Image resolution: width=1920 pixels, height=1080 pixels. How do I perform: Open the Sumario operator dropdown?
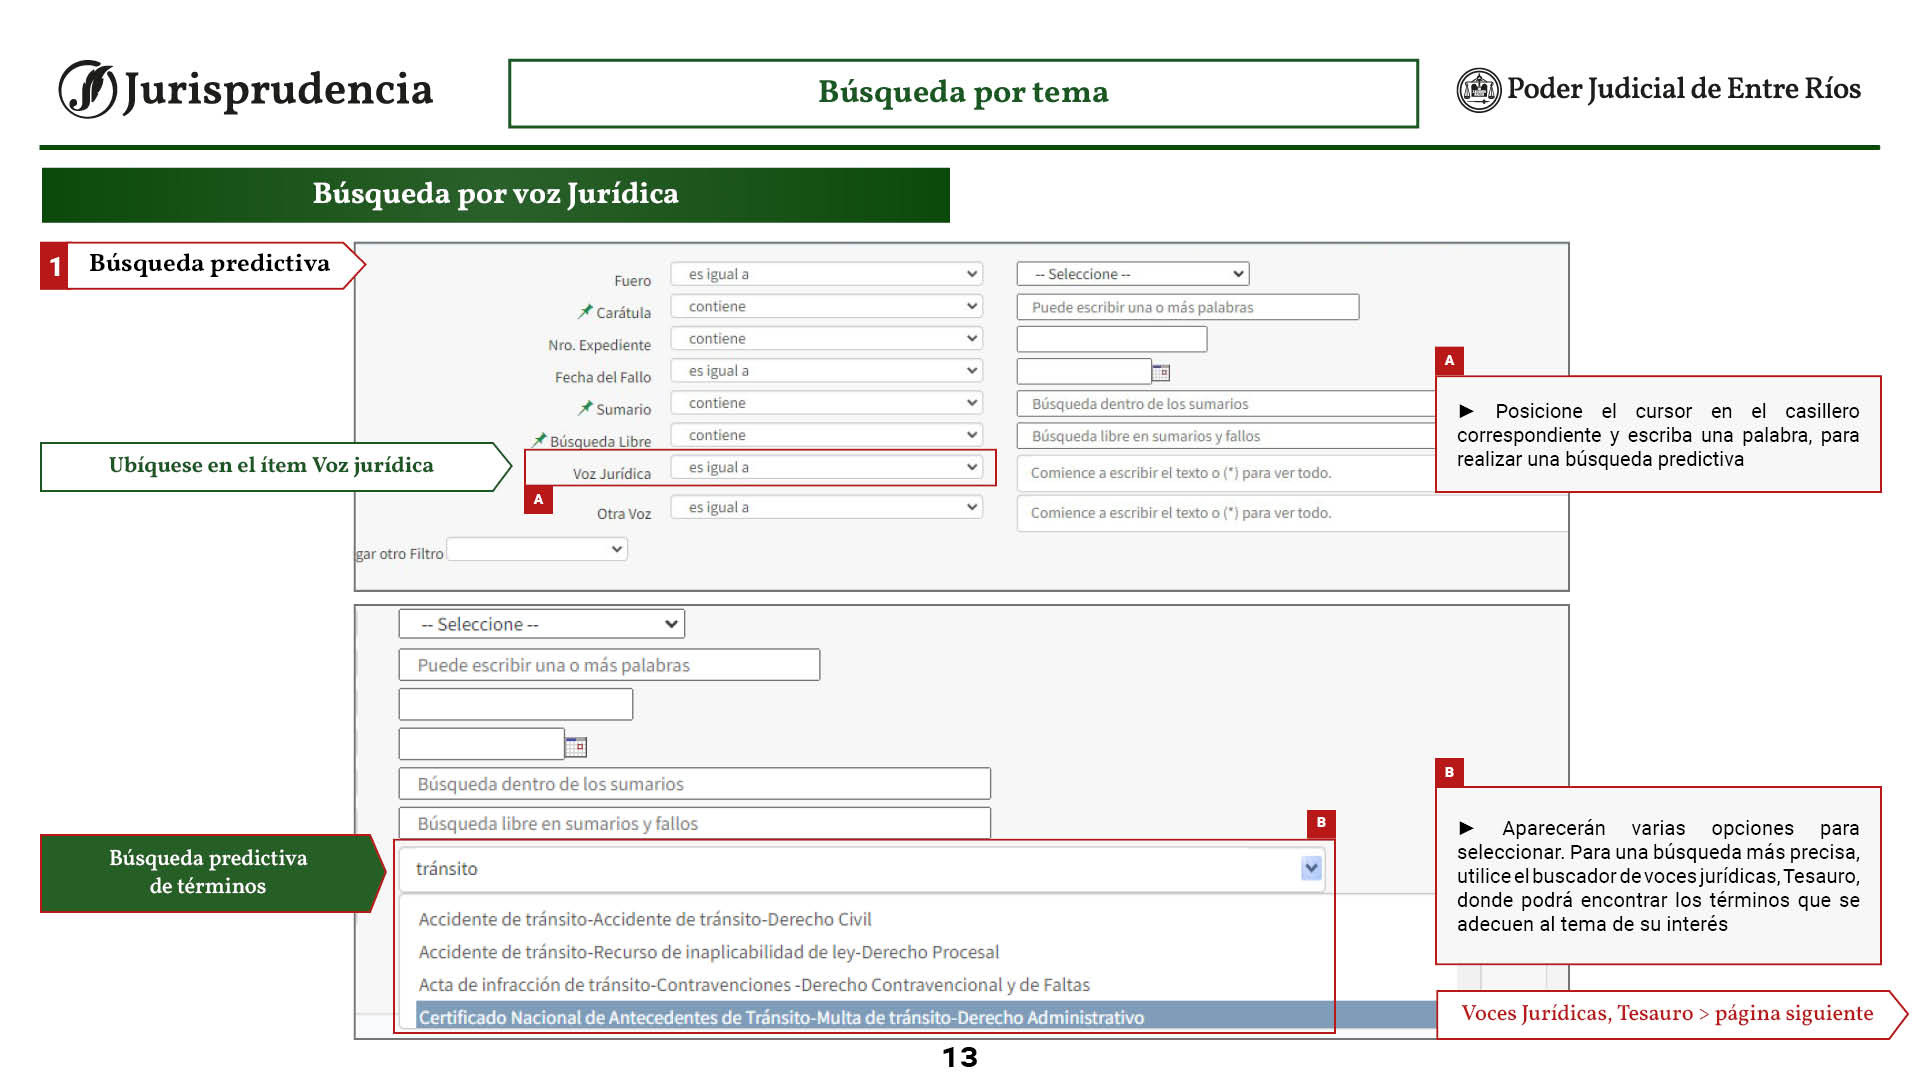coord(826,402)
